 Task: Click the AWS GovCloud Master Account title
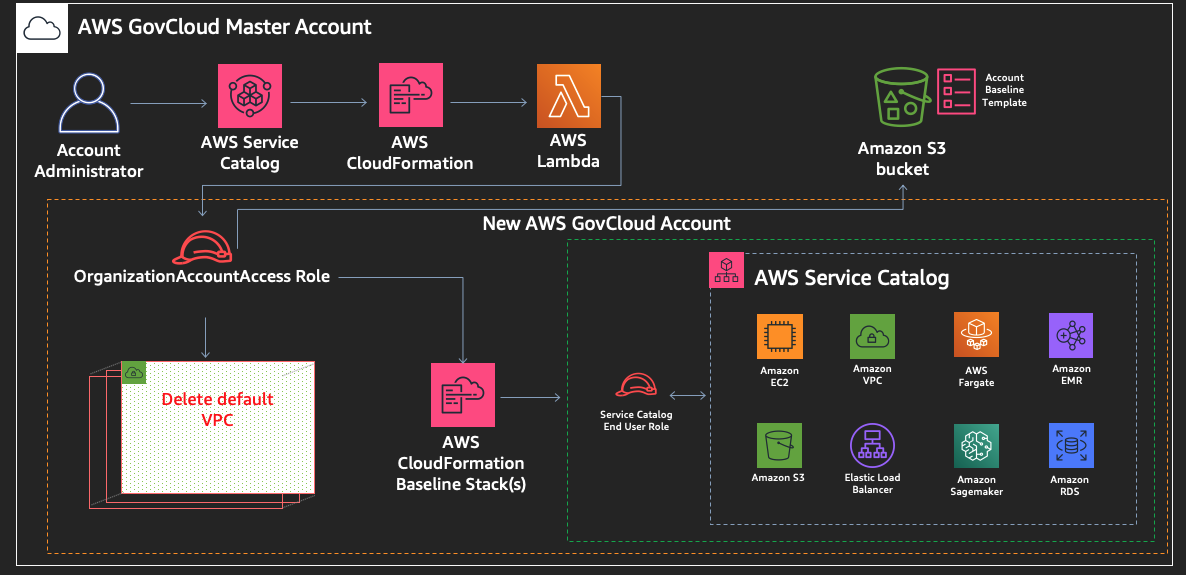225,27
